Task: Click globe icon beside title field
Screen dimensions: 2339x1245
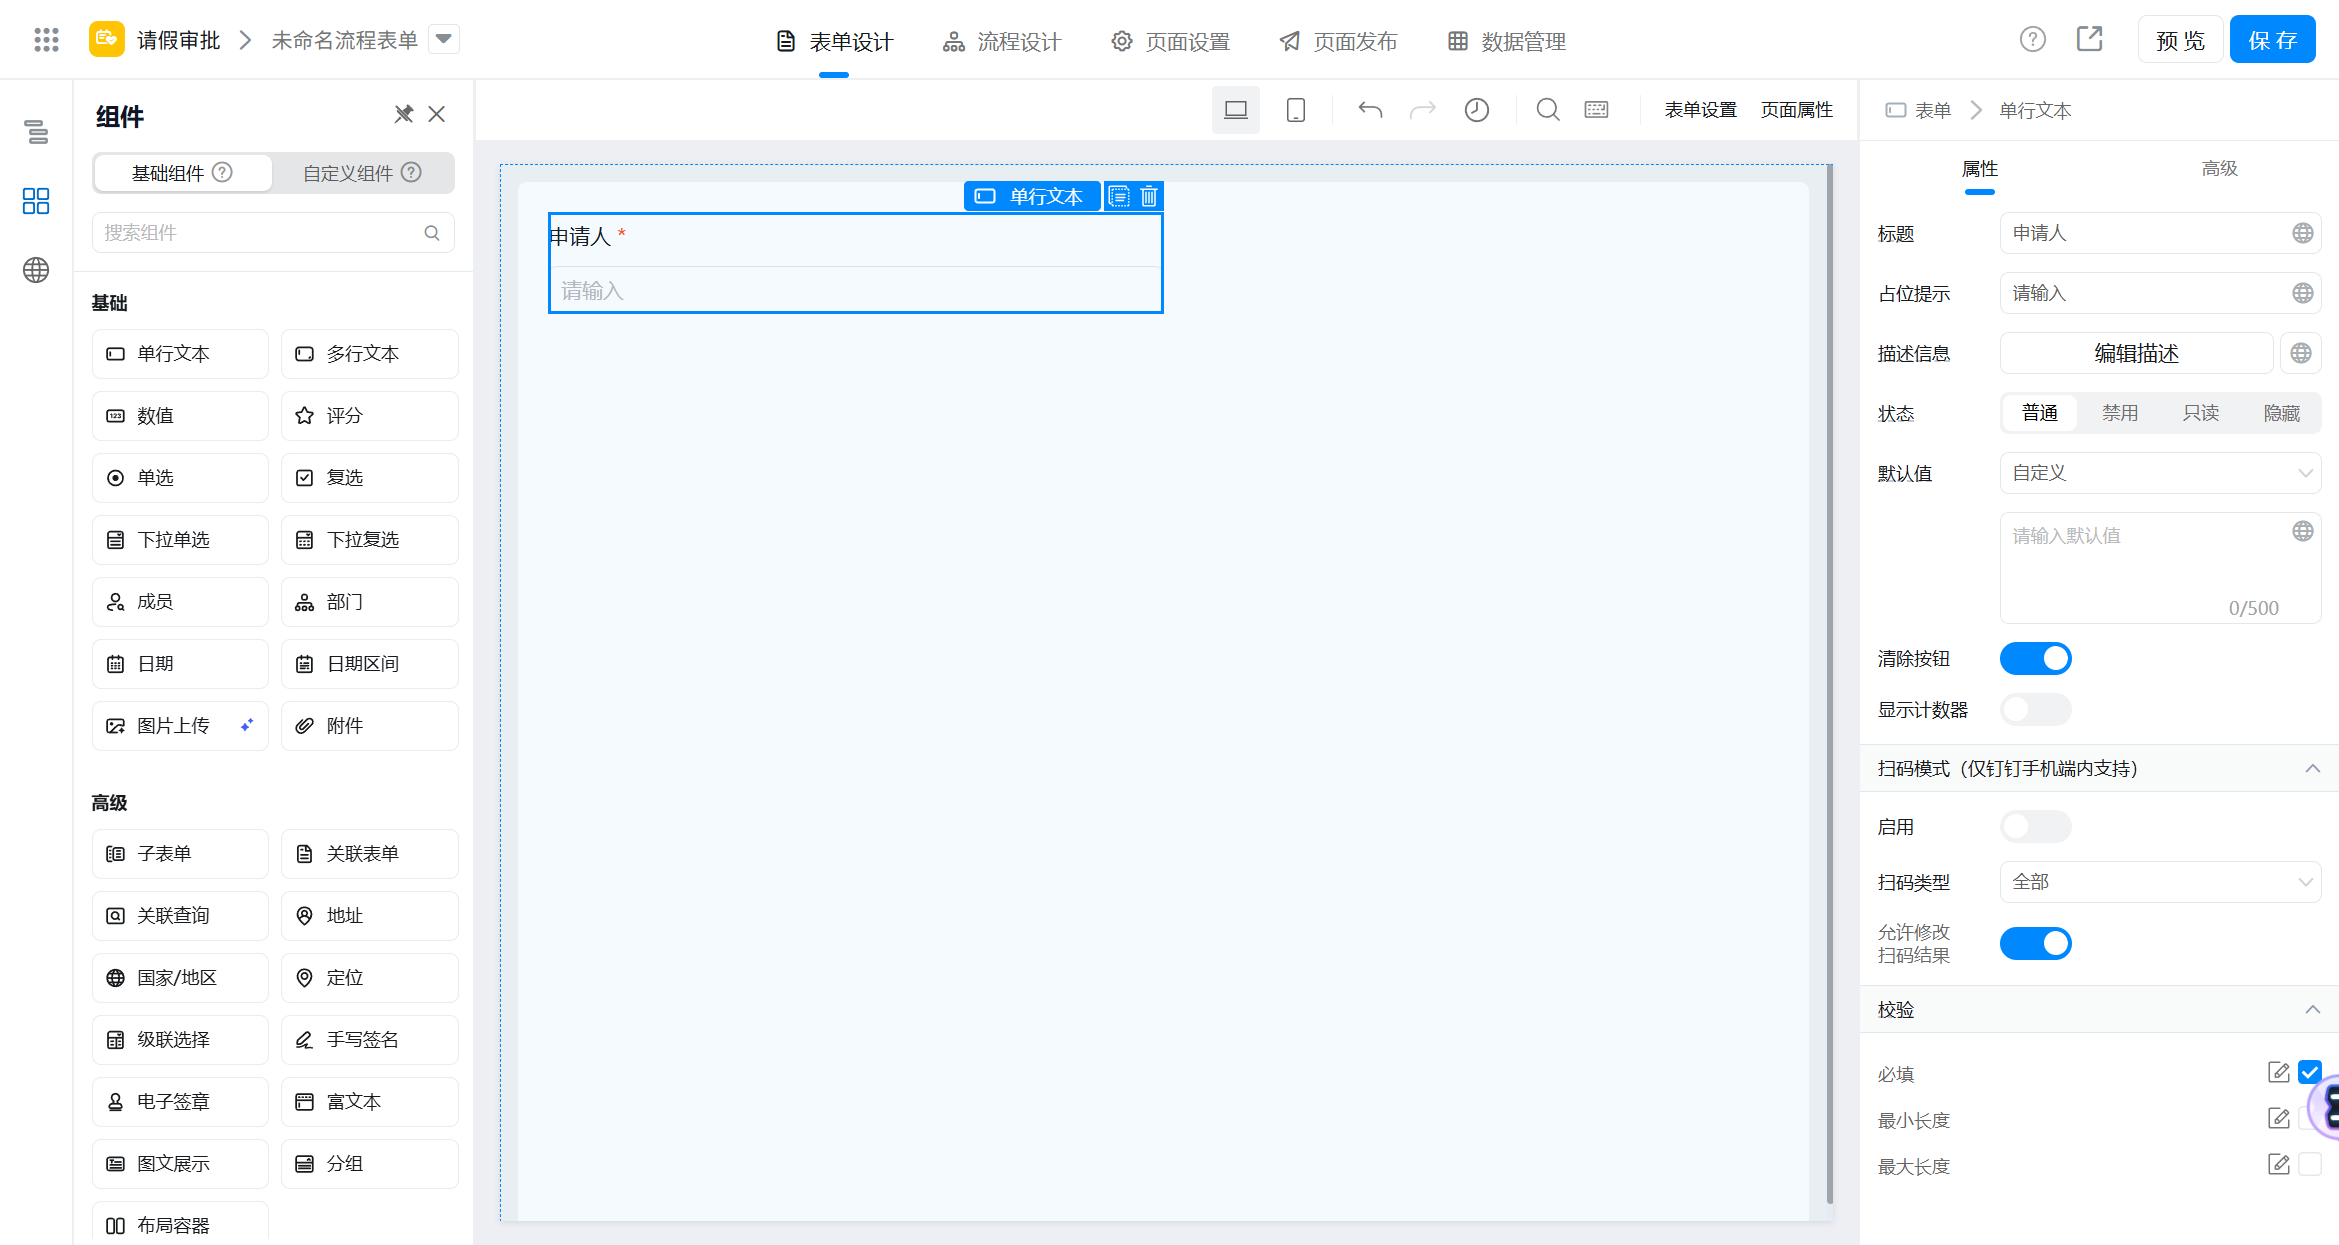Action: (x=2302, y=233)
